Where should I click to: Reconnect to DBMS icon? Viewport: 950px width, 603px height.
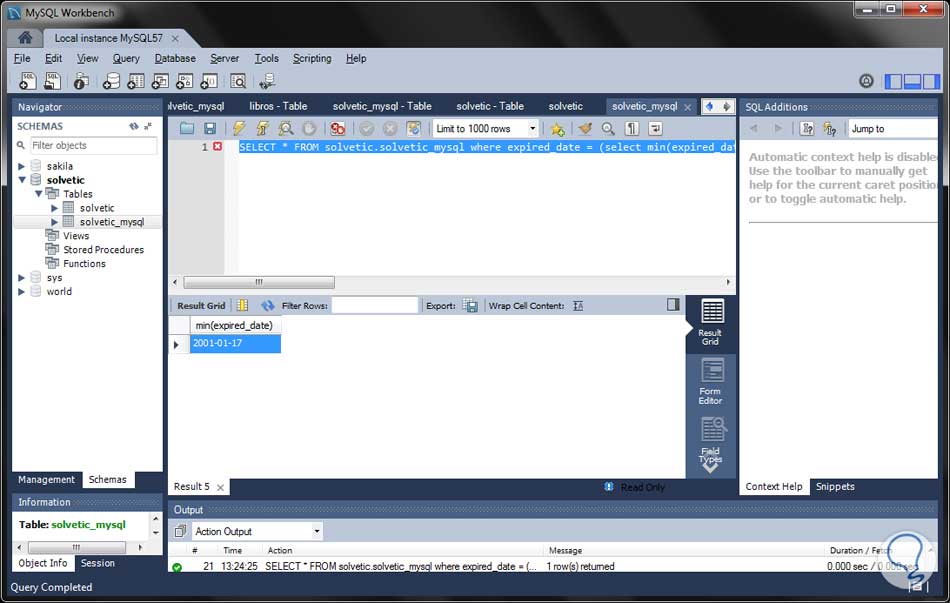coord(267,81)
